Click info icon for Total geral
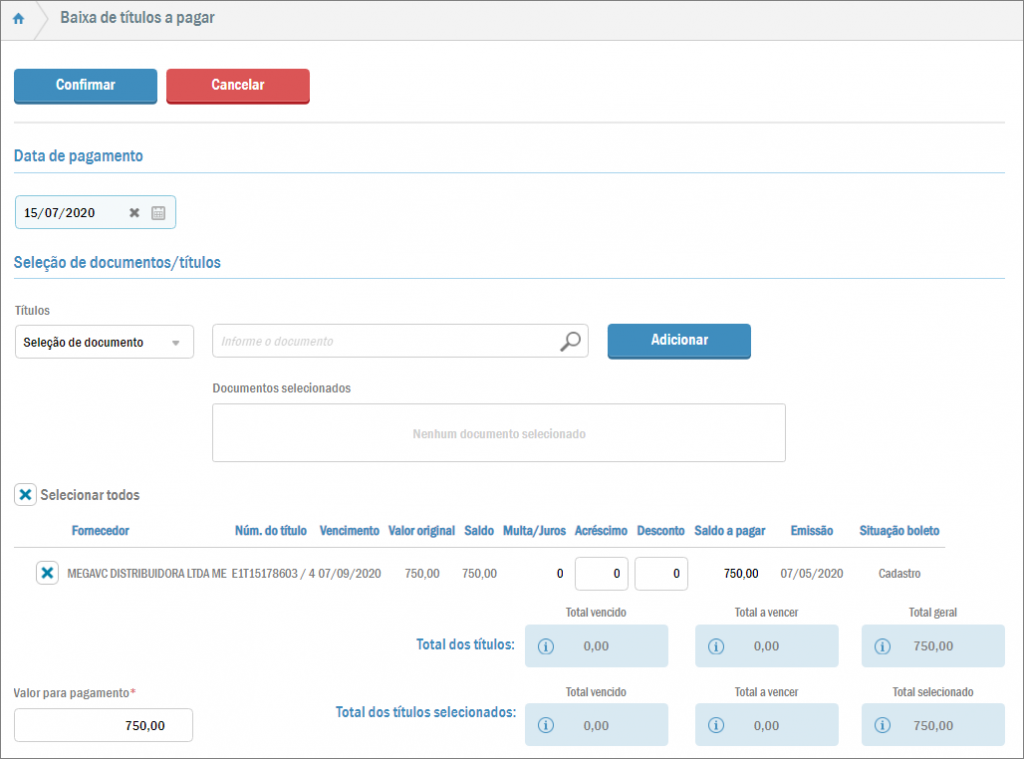The image size is (1024, 759). click(883, 646)
